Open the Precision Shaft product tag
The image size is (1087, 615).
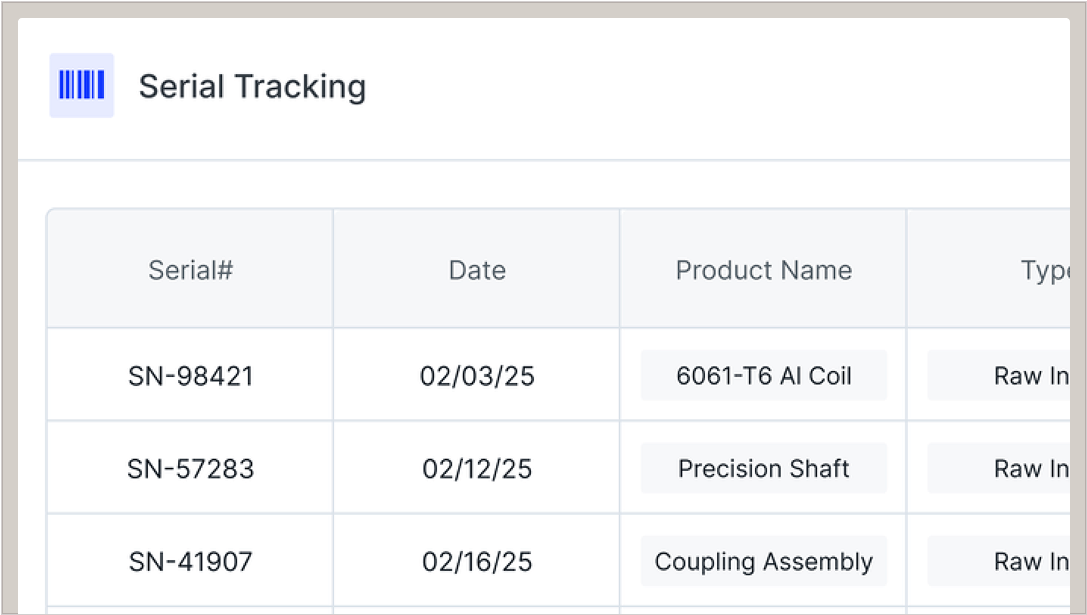(x=764, y=469)
